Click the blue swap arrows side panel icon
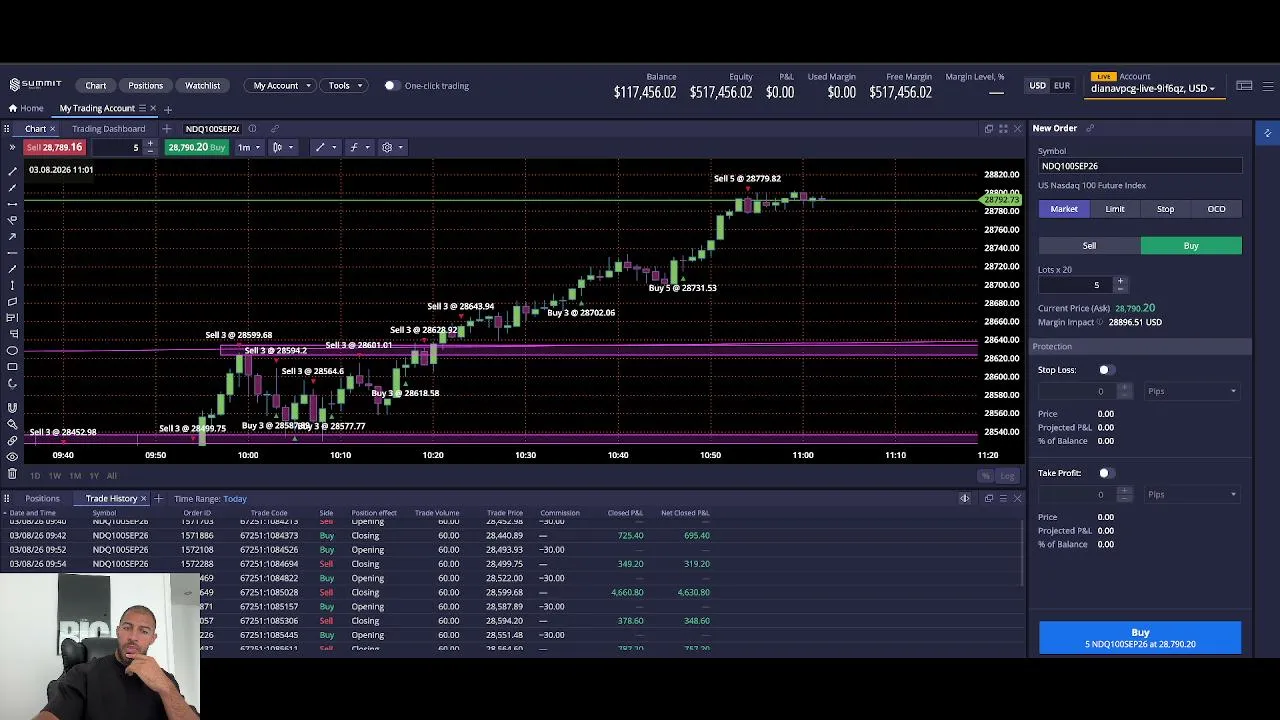The width and height of the screenshot is (1280, 720). pos(1267,132)
